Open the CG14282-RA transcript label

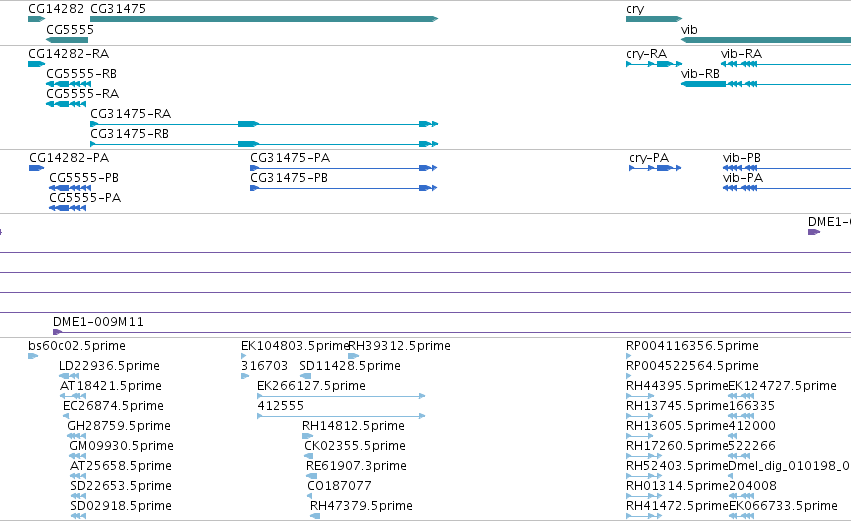pos(68,54)
